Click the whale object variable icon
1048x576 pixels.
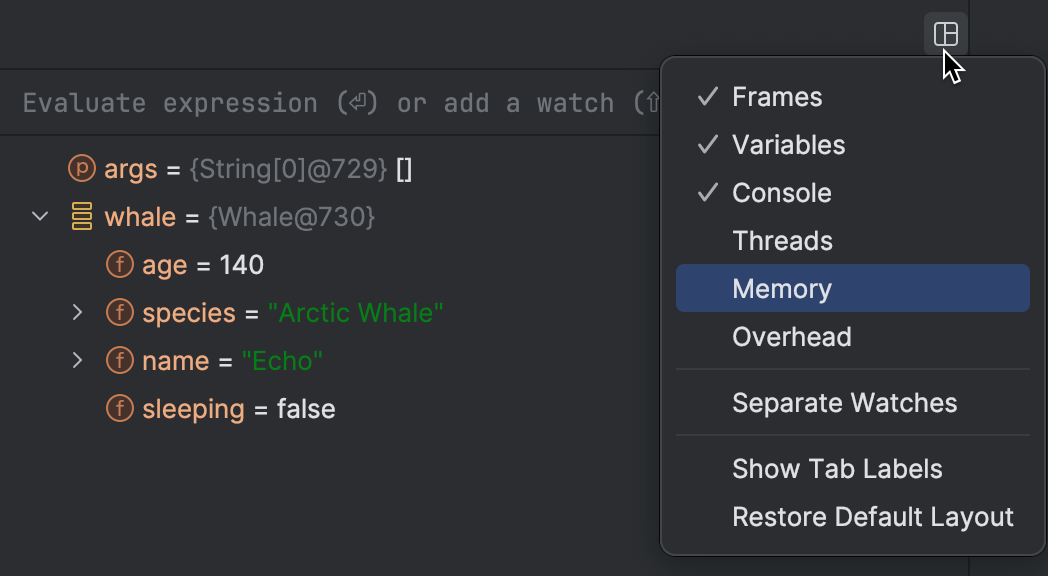tap(81, 217)
